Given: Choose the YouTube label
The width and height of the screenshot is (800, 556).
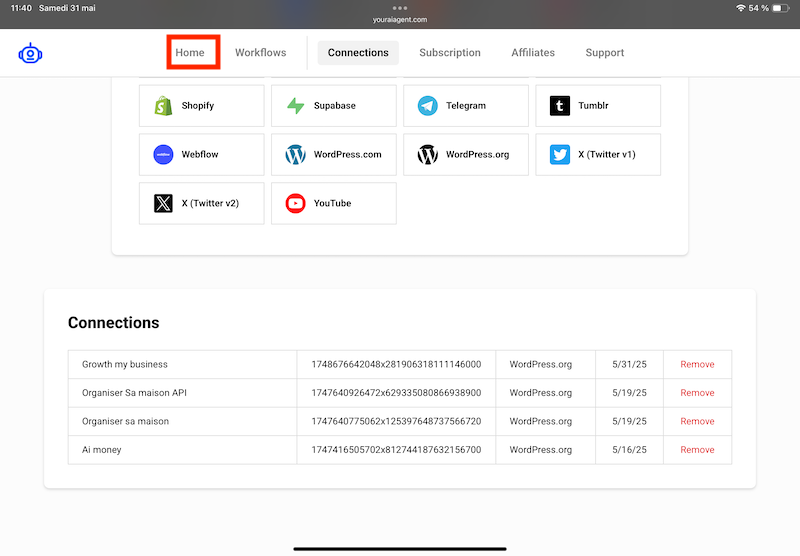Looking at the screenshot, I should [x=333, y=203].
